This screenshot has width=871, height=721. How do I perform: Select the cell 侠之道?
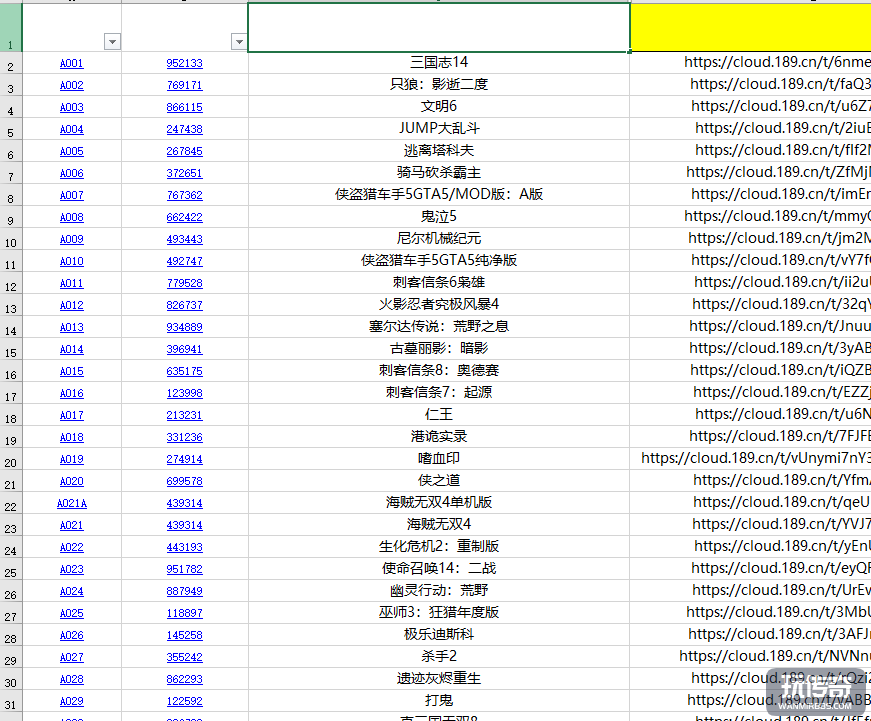[439, 480]
